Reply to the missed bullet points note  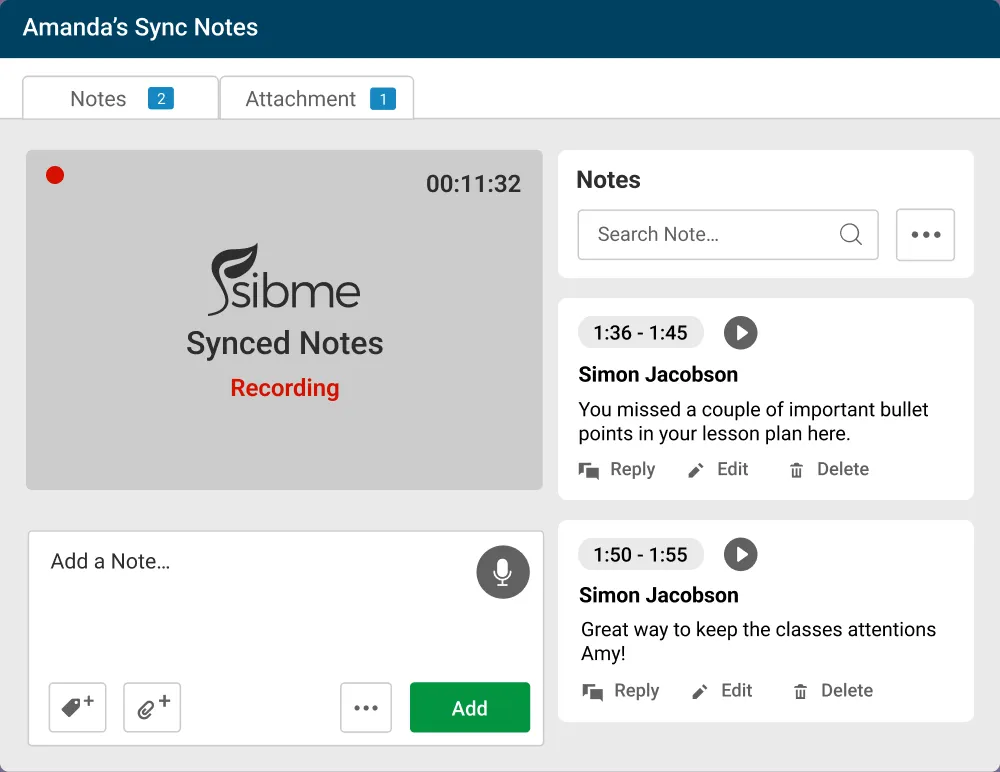tap(617, 470)
